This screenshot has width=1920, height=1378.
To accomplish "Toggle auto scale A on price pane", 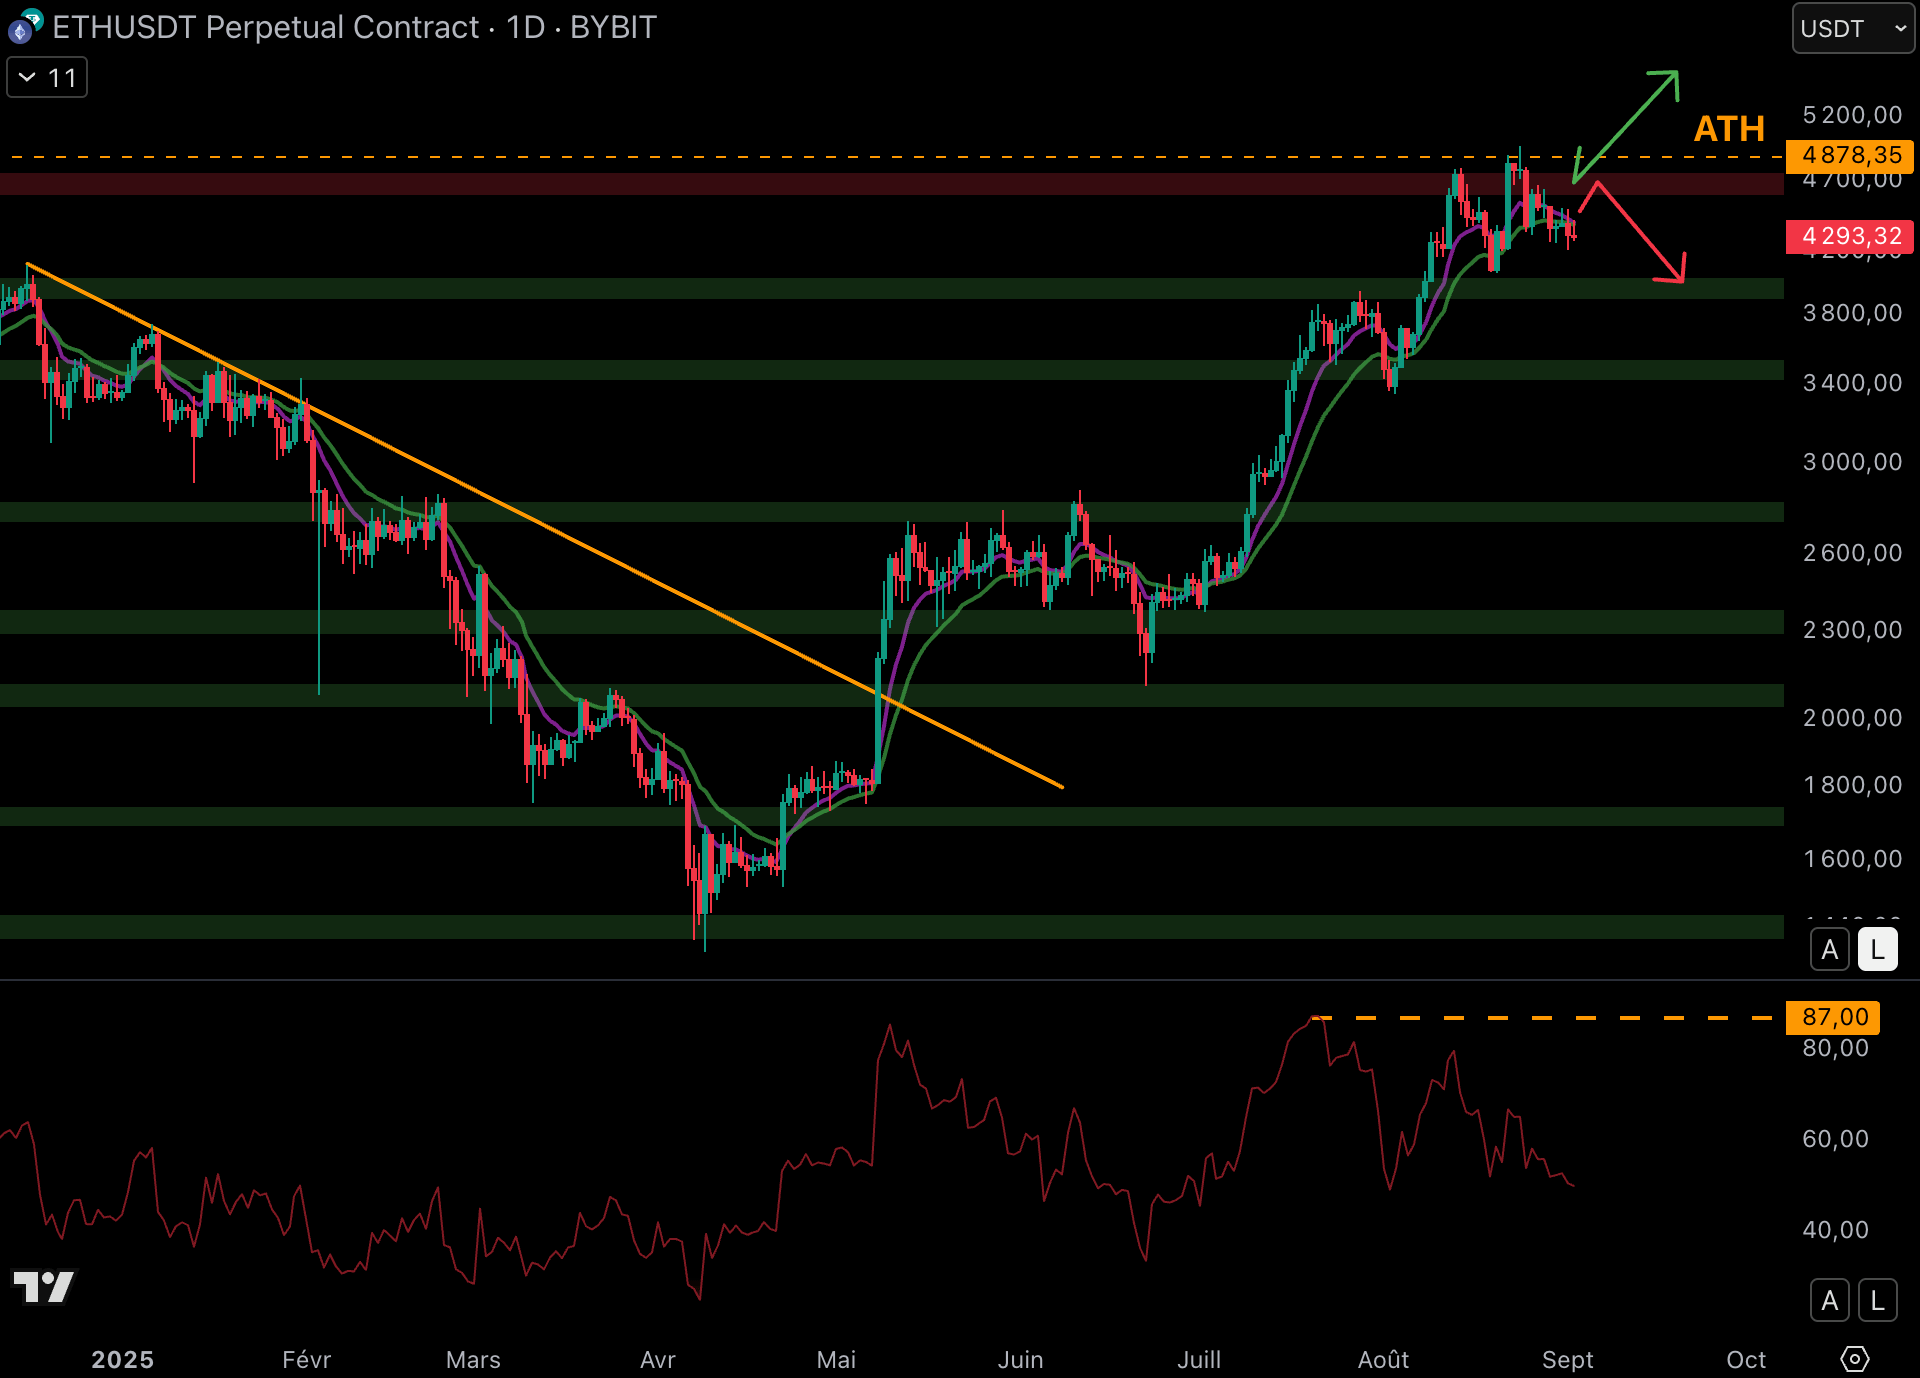I will [x=1829, y=949].
